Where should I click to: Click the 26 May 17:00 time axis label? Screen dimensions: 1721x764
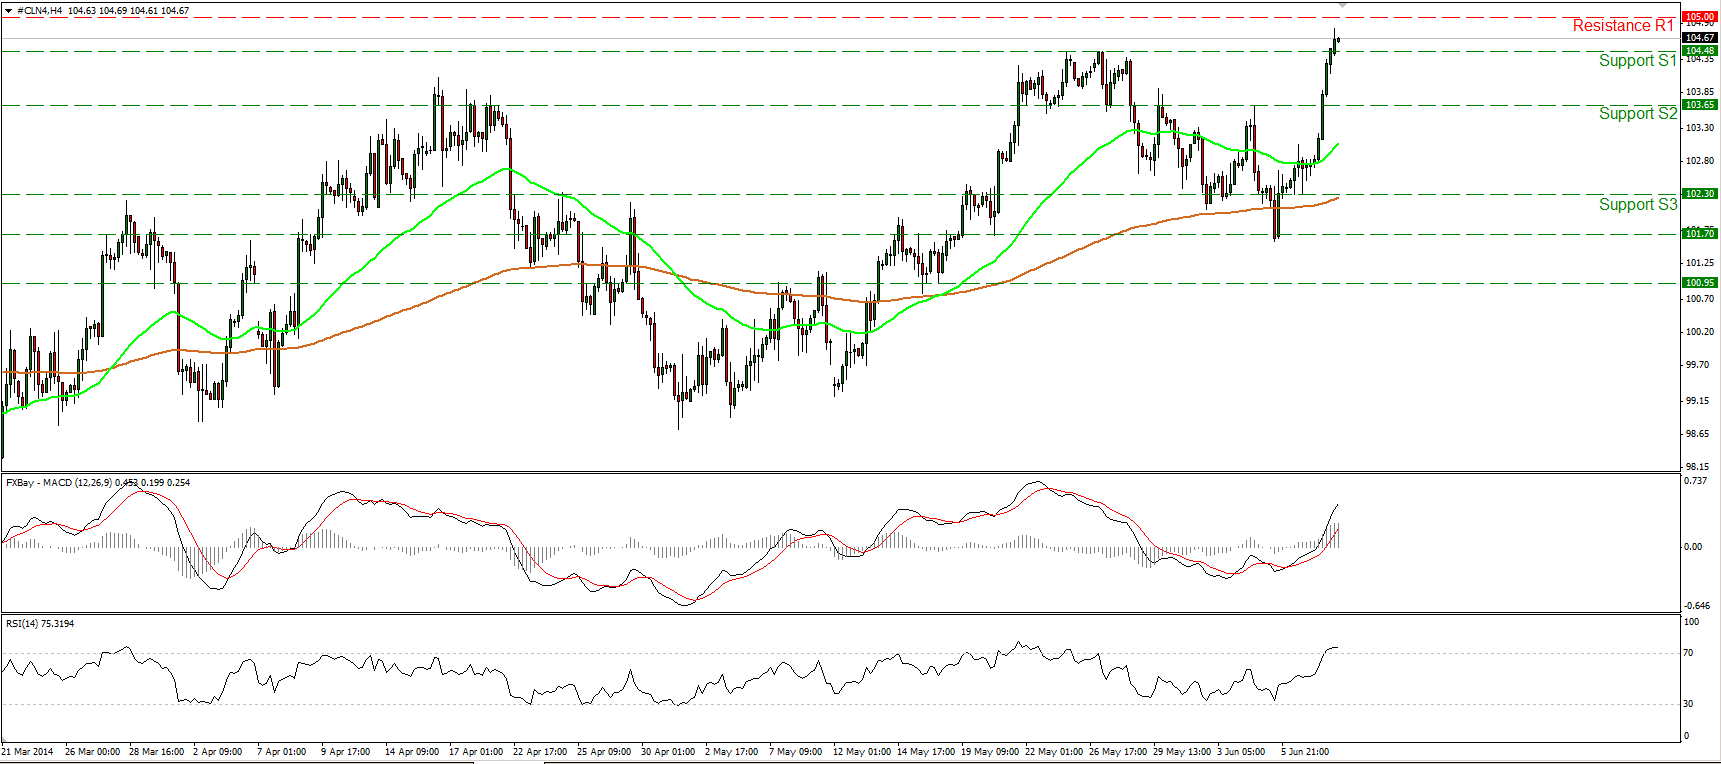1118,752
